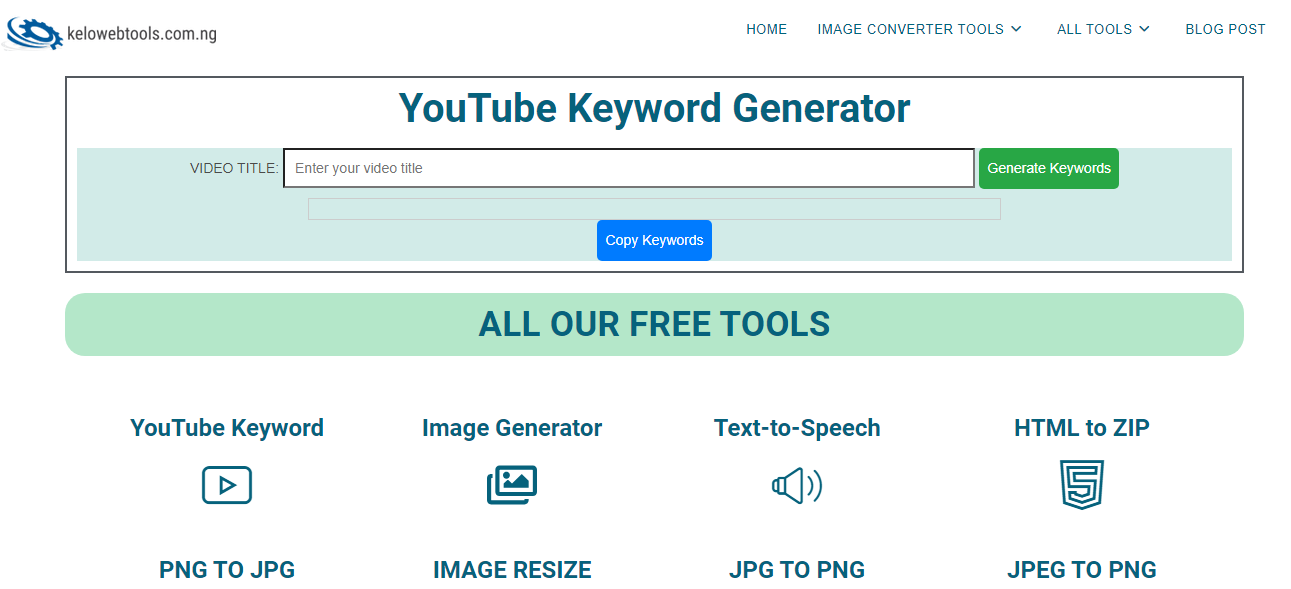Open the YouTube play-button tool icon

click(227, 486)
